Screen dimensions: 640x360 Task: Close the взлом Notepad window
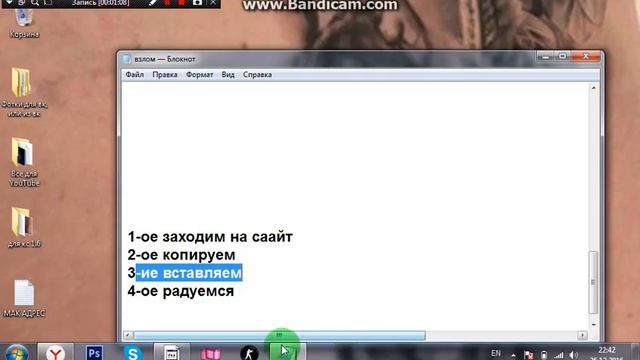[586, 56]
